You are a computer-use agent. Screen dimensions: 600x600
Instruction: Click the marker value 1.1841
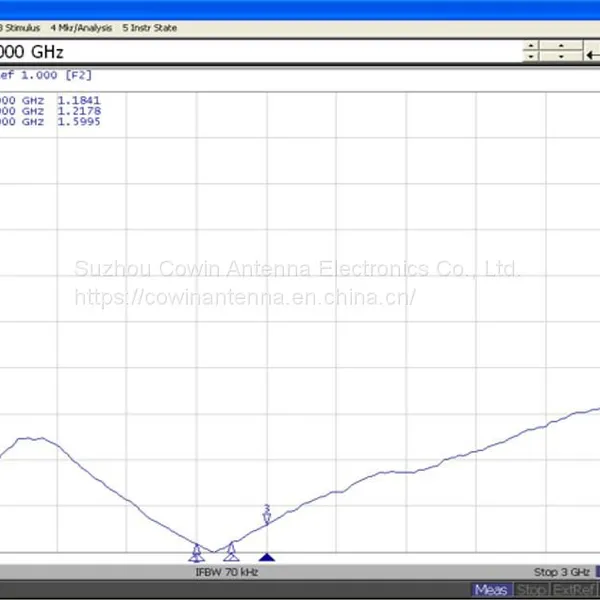[x=79, y=100]
